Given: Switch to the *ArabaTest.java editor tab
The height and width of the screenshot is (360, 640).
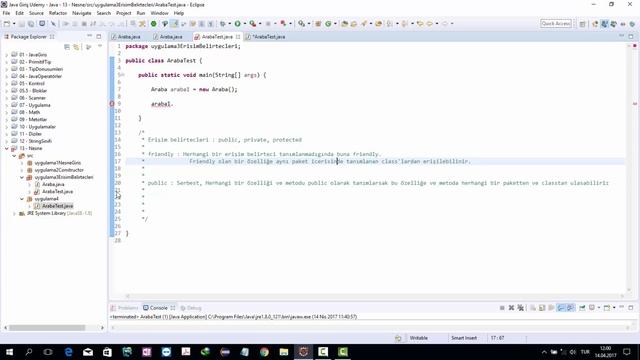Looking at the screenshot, I should [x=268, y=37].
